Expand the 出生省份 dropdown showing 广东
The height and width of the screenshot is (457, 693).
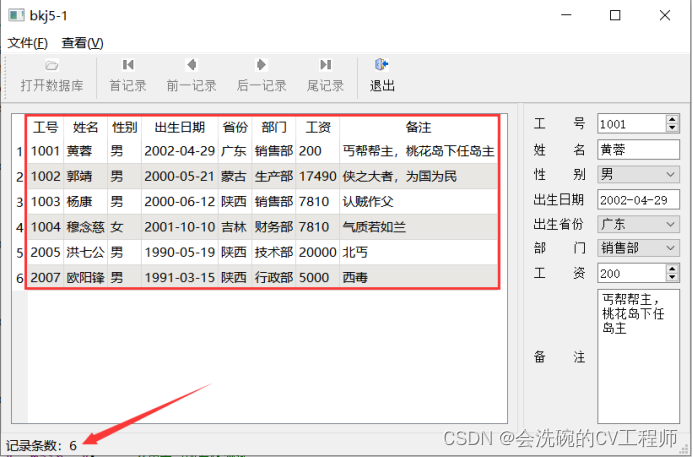coord(638,224)
